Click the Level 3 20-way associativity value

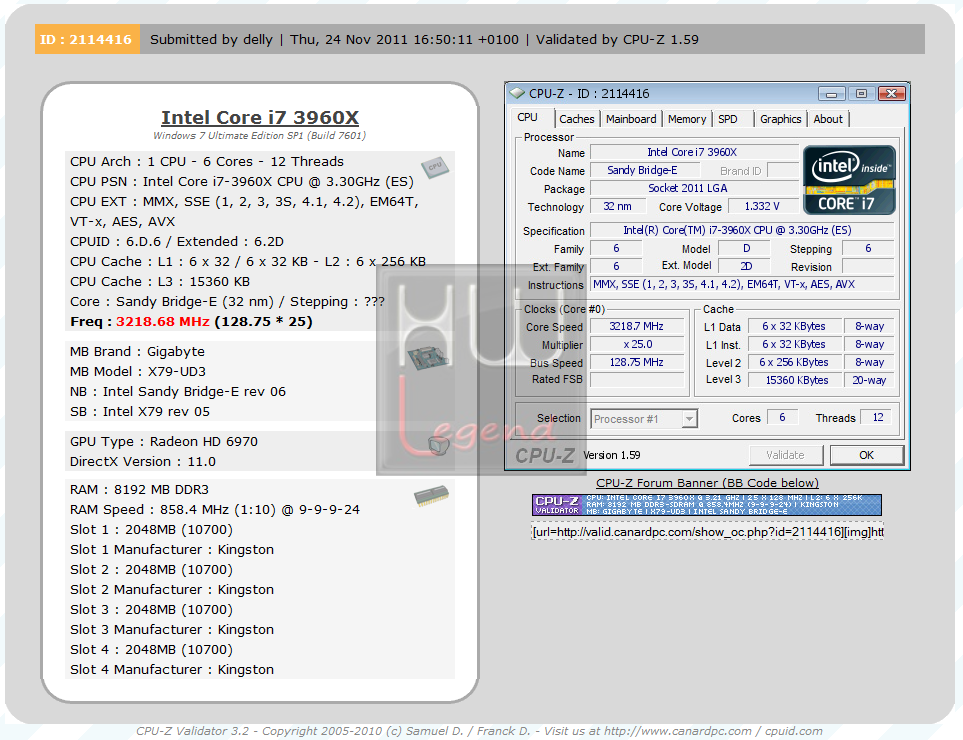tap(869, 380)
